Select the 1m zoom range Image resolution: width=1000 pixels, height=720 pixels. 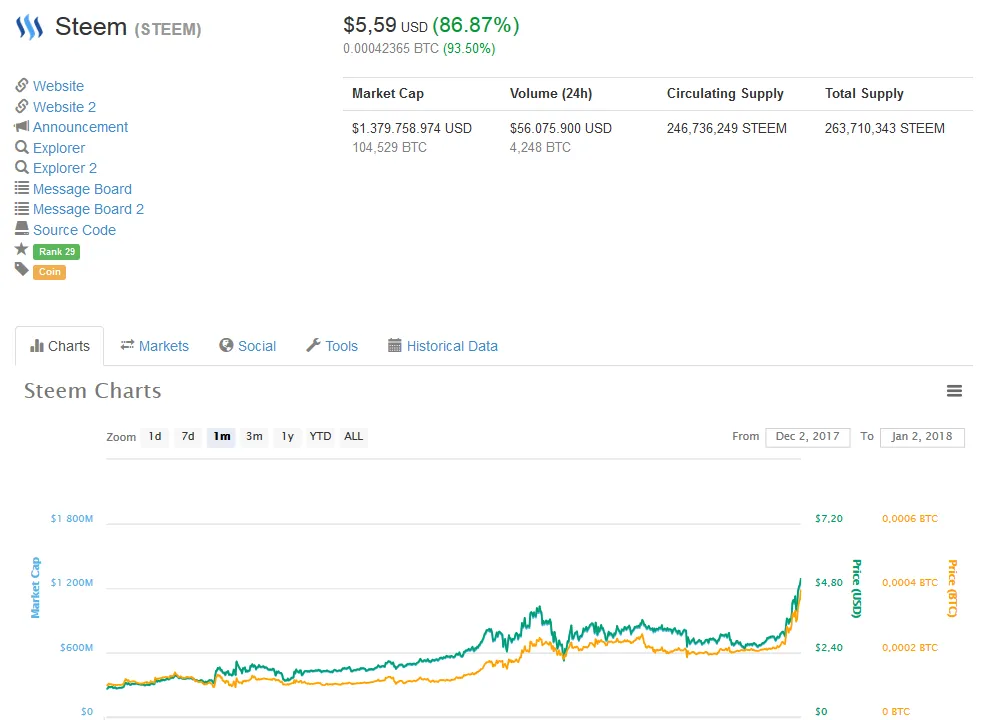coord(221,437)
